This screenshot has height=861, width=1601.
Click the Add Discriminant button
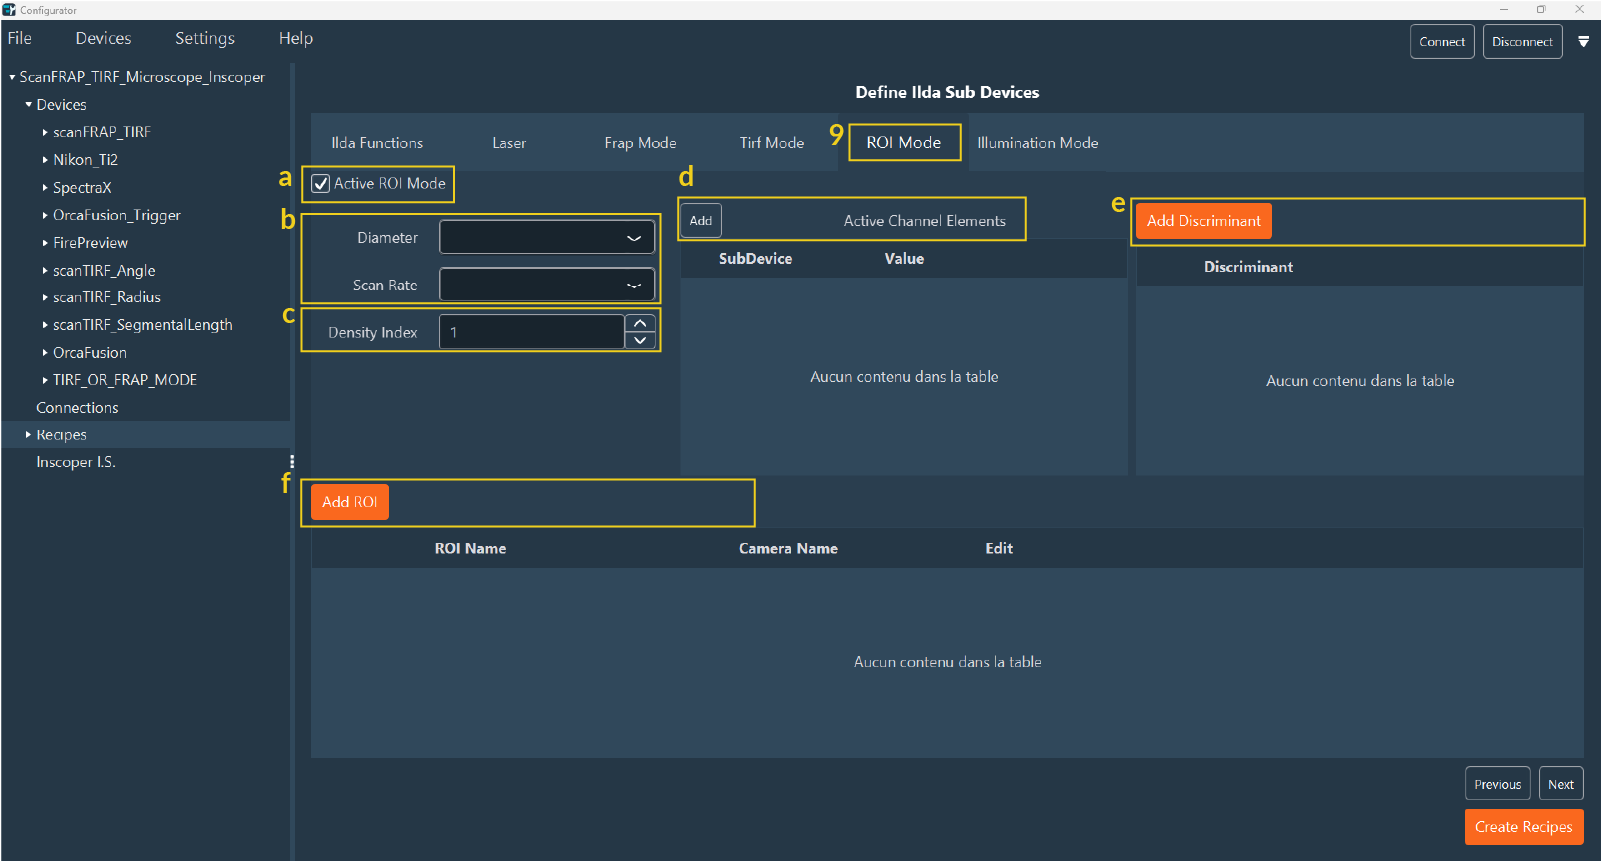click(1203, 221)
